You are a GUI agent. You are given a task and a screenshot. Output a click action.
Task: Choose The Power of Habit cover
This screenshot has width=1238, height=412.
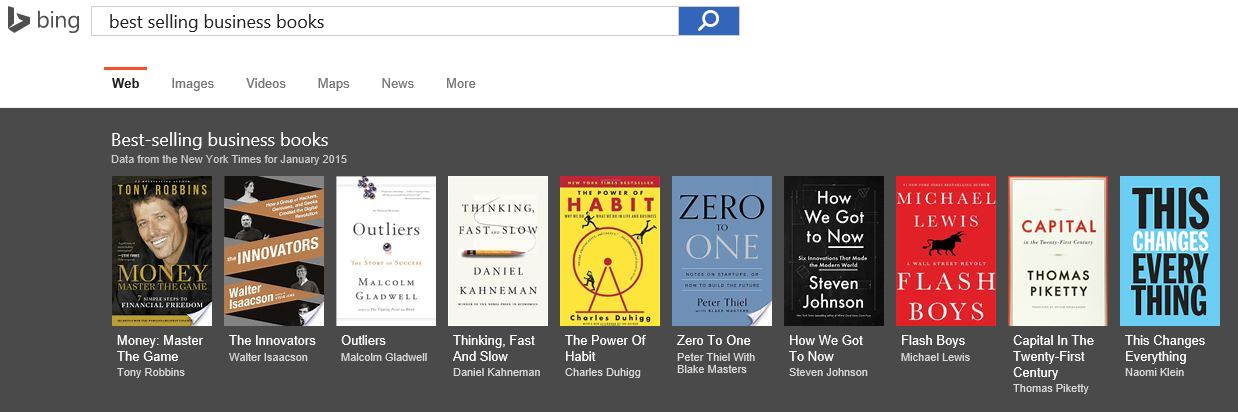610,250
